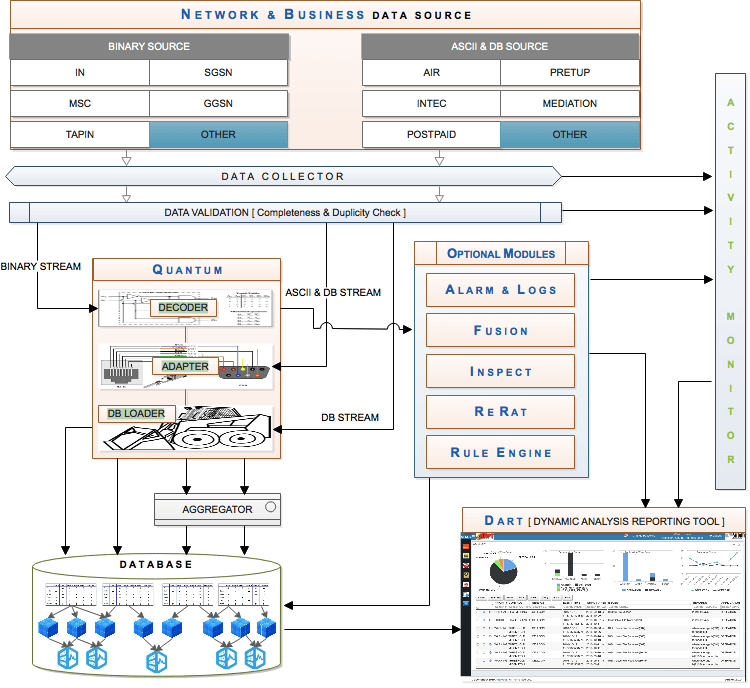The image size is (750, 688).
Task: Toggle the round indicator on the Aggregator box
Action: (270, 507)
